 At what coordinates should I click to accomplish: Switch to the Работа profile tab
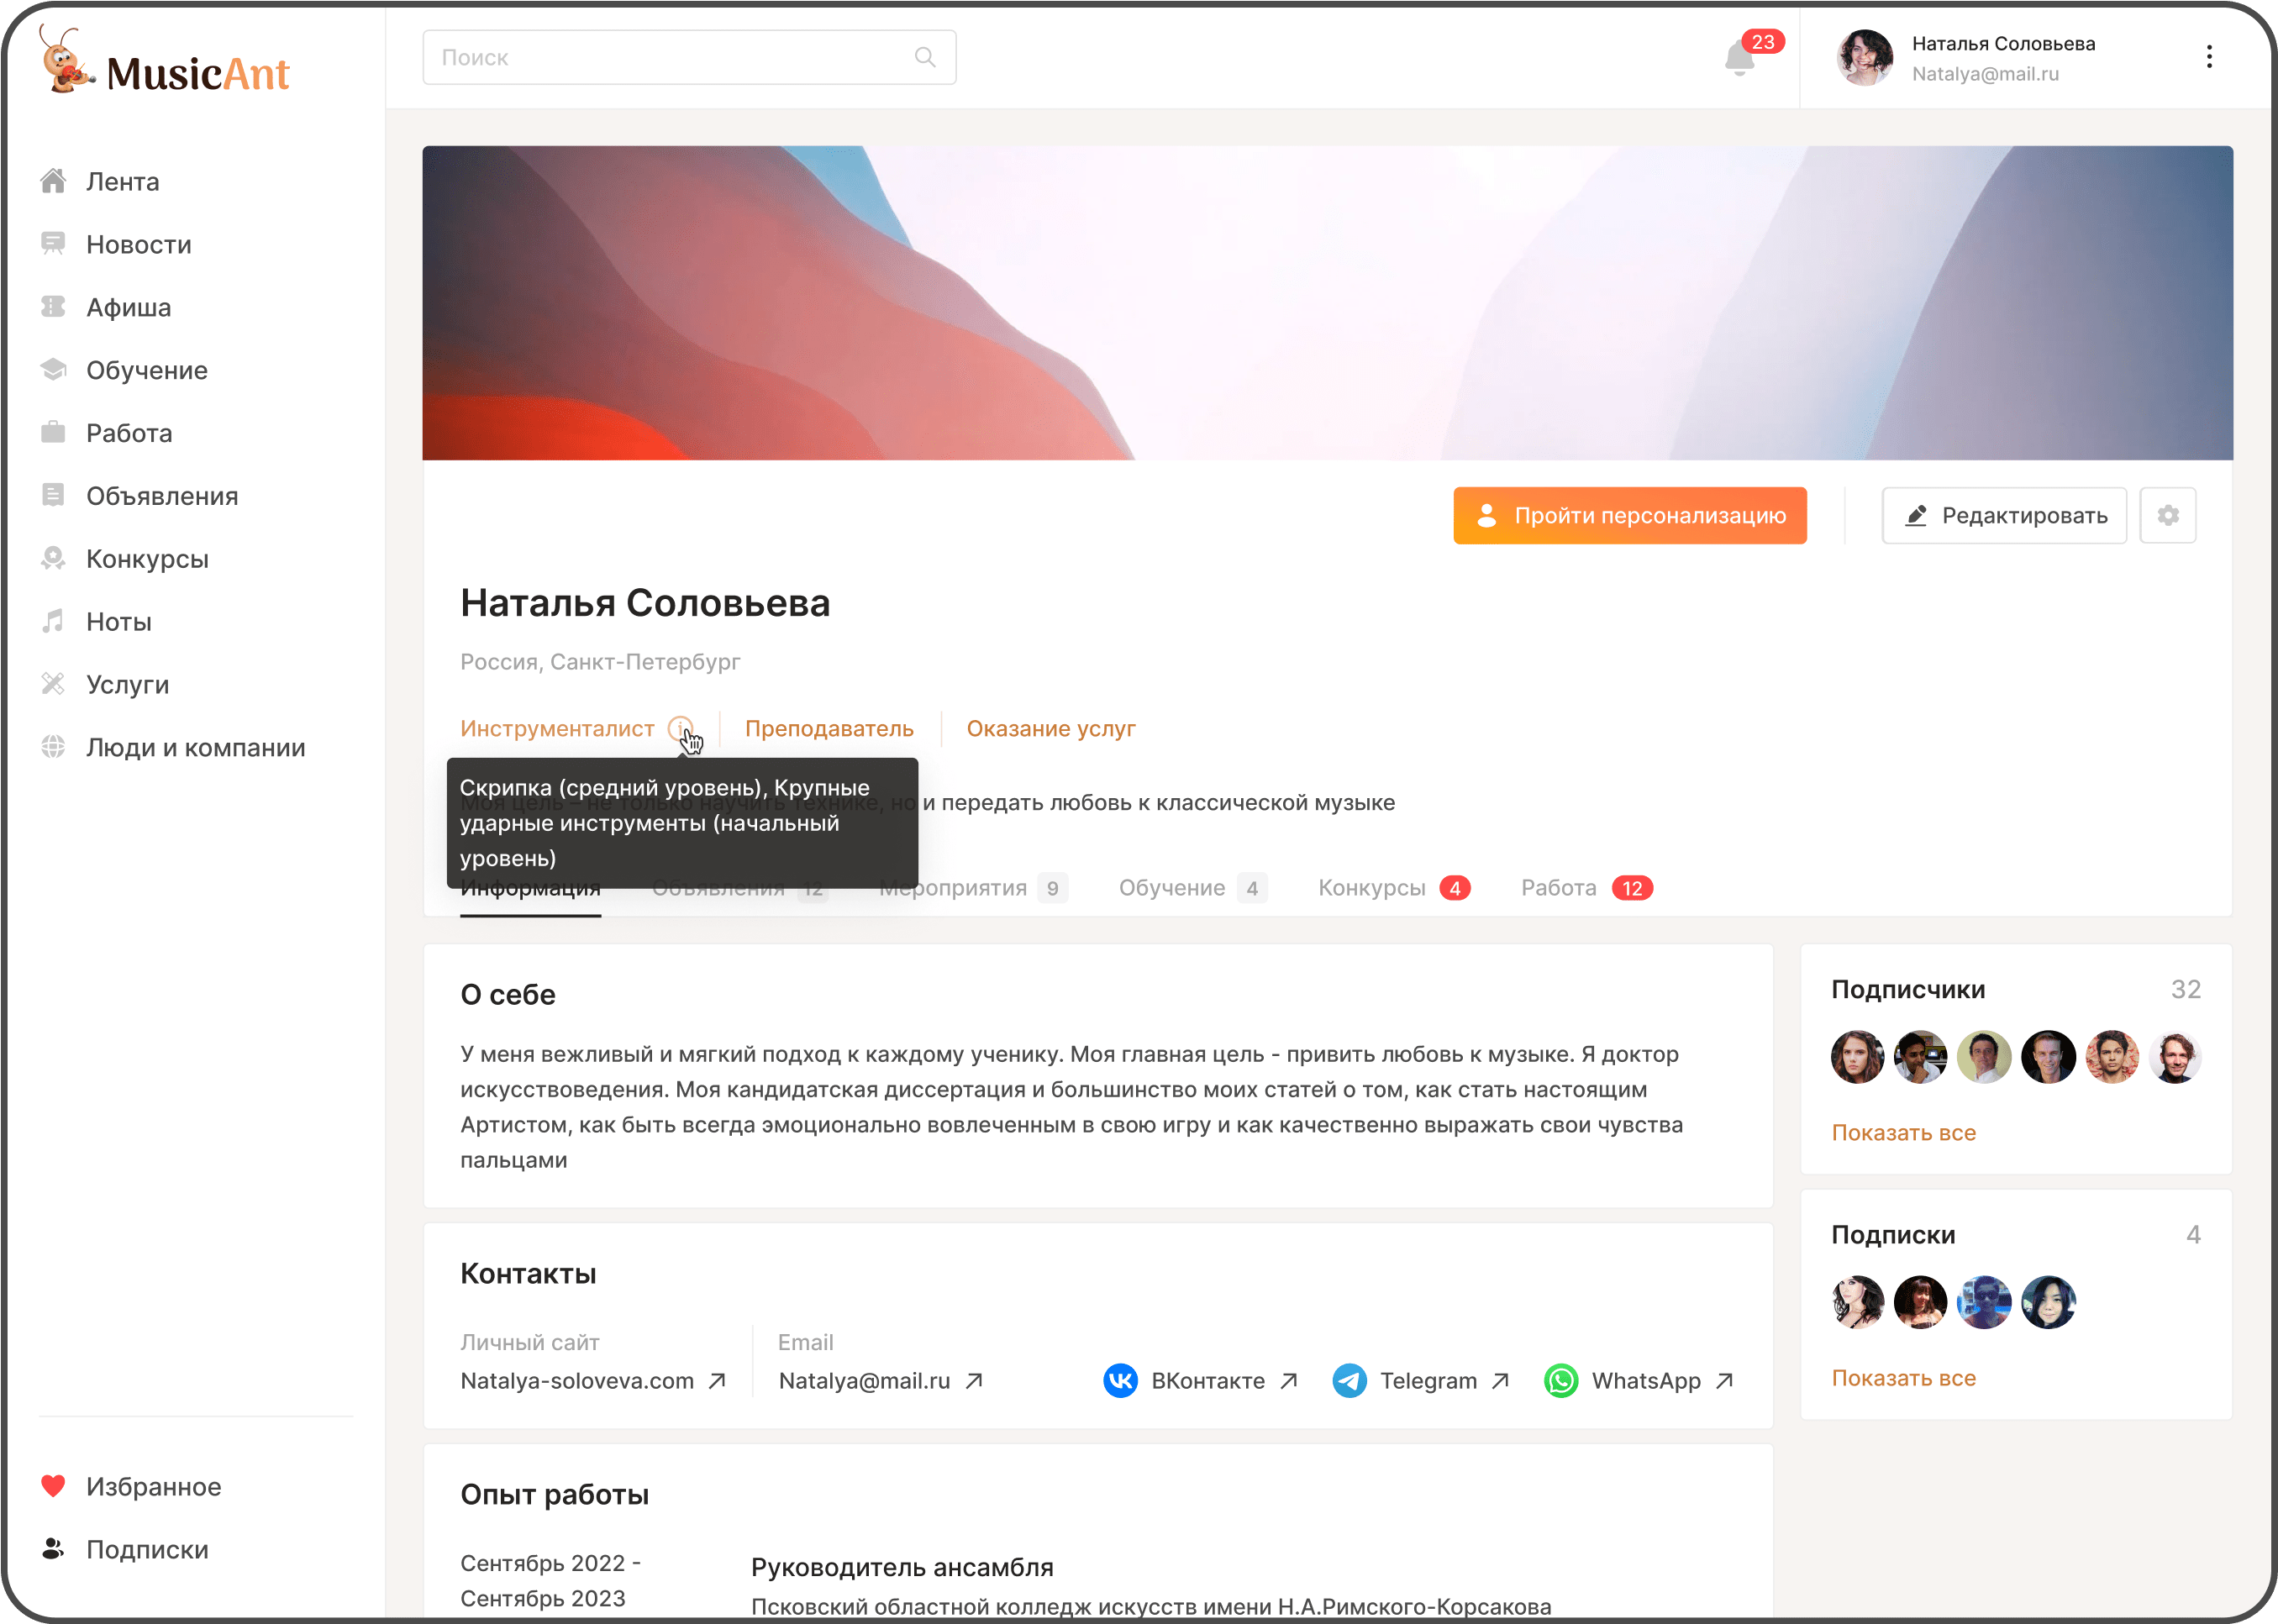point(1559,888)
